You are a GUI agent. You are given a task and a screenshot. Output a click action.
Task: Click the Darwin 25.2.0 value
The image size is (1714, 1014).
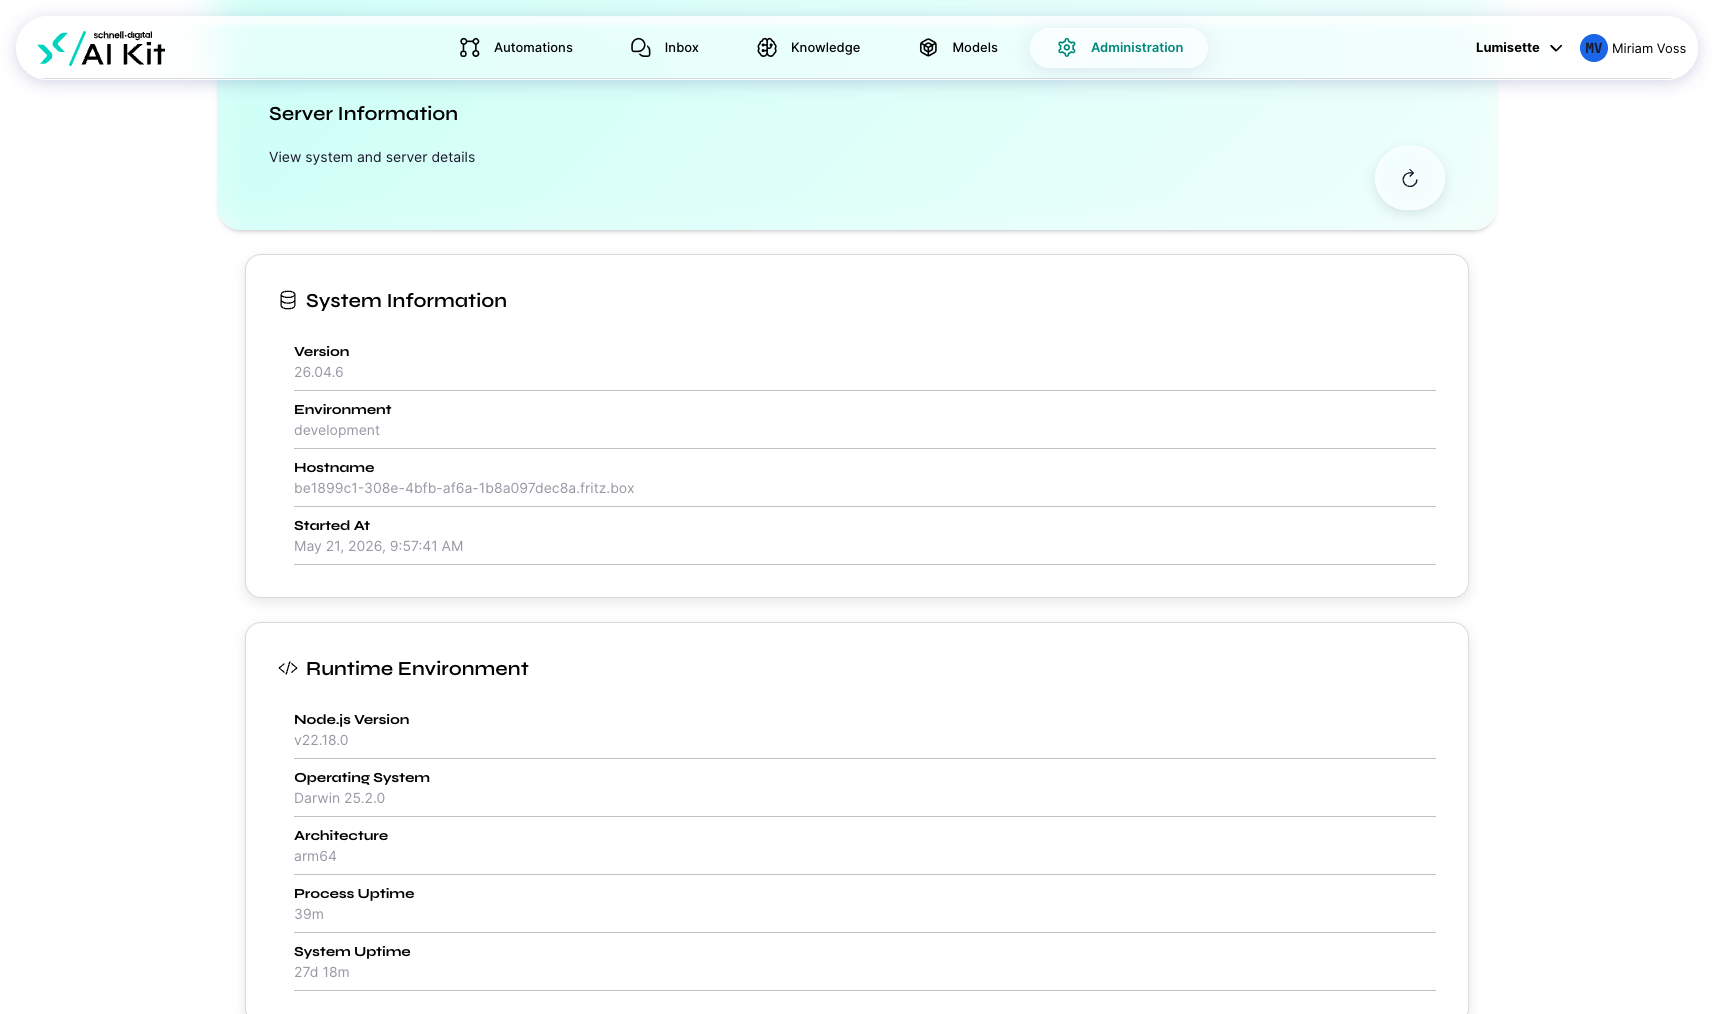tap(339, 798)
